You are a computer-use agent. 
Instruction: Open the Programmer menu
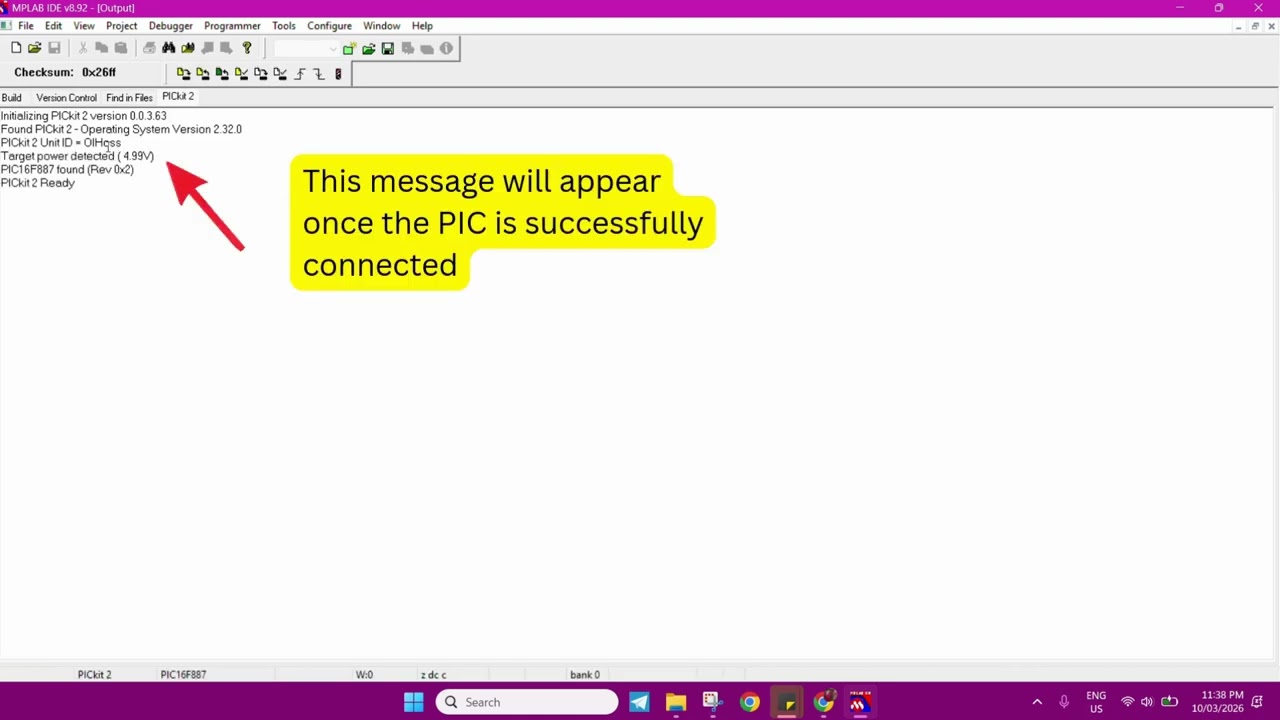232,26
